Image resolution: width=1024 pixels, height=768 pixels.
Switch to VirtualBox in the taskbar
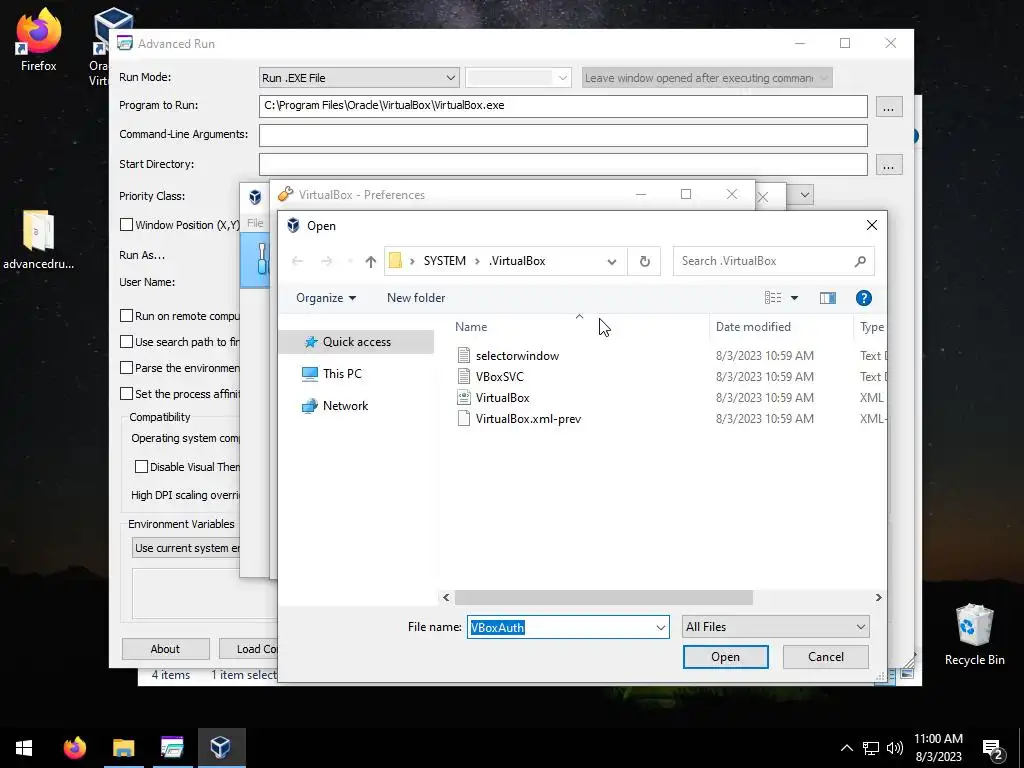(221, 748)
